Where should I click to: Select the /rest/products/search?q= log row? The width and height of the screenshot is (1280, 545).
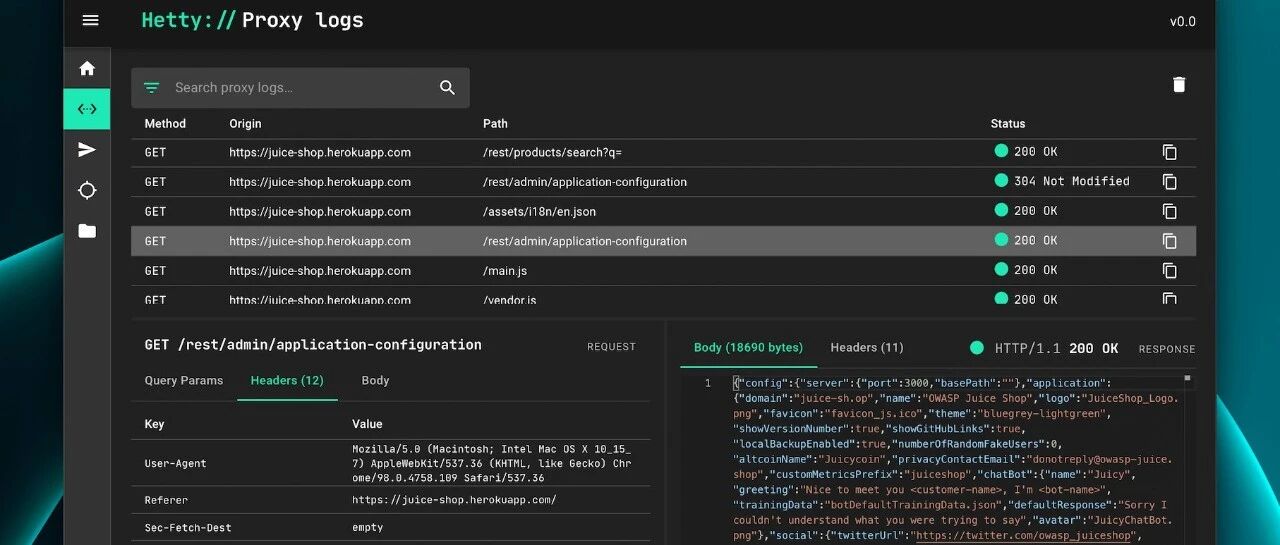(x=663, y=152)
